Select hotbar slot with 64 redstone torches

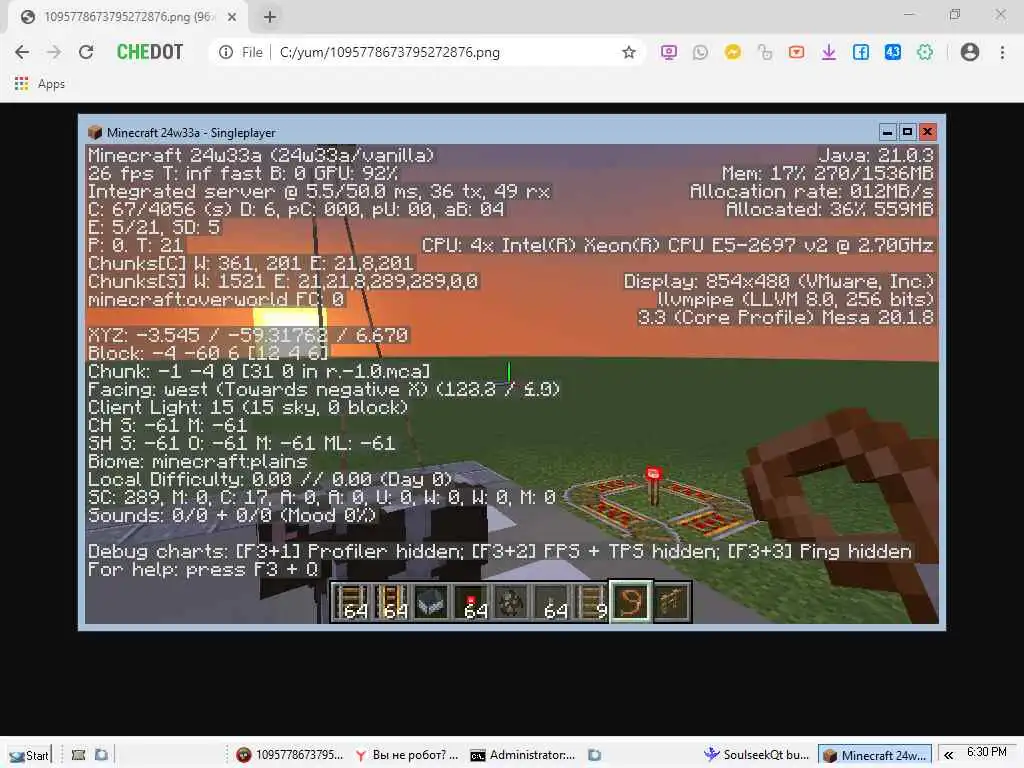click(x=472, y=601)
